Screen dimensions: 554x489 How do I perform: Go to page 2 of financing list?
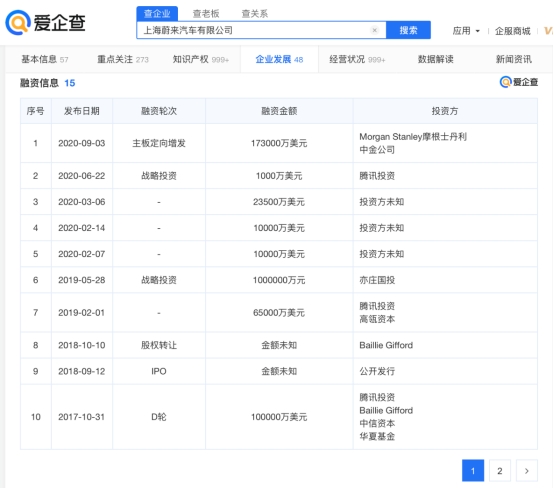tap(500, 471)
